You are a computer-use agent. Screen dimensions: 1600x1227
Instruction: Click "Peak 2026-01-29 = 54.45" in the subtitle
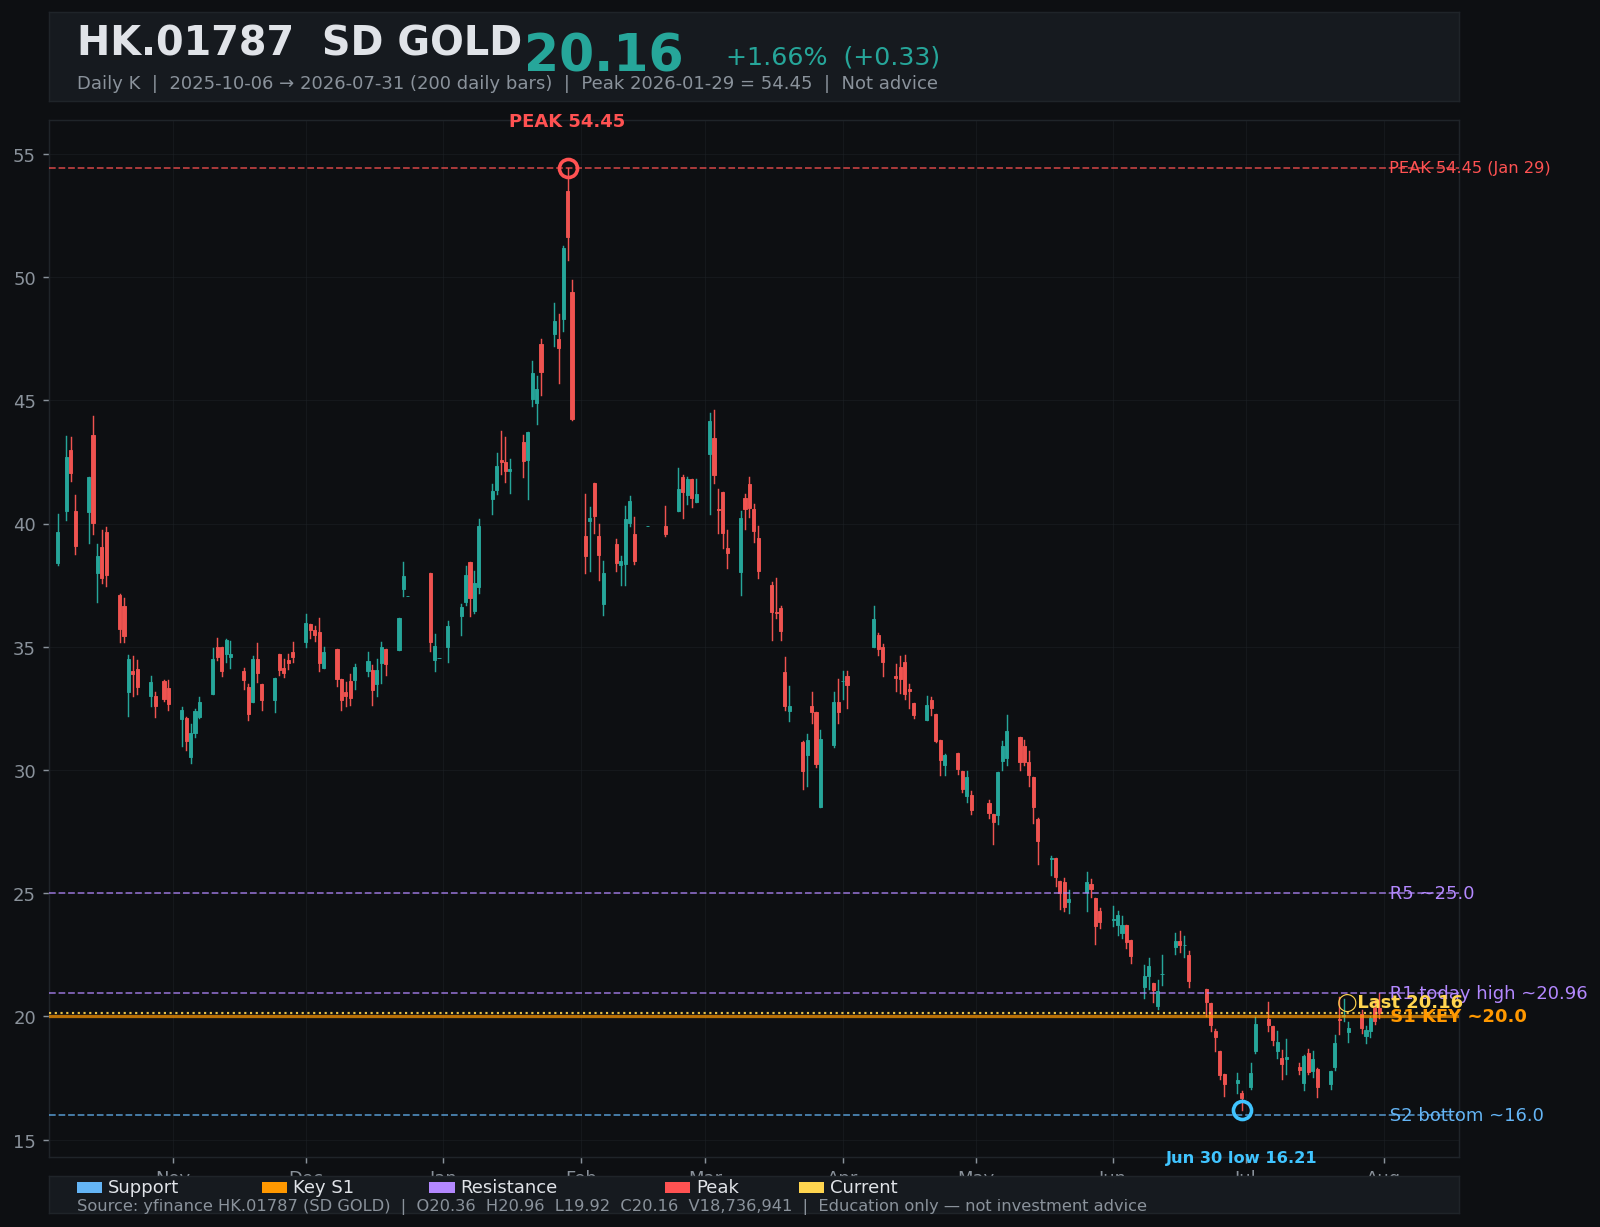click(697, 83)
